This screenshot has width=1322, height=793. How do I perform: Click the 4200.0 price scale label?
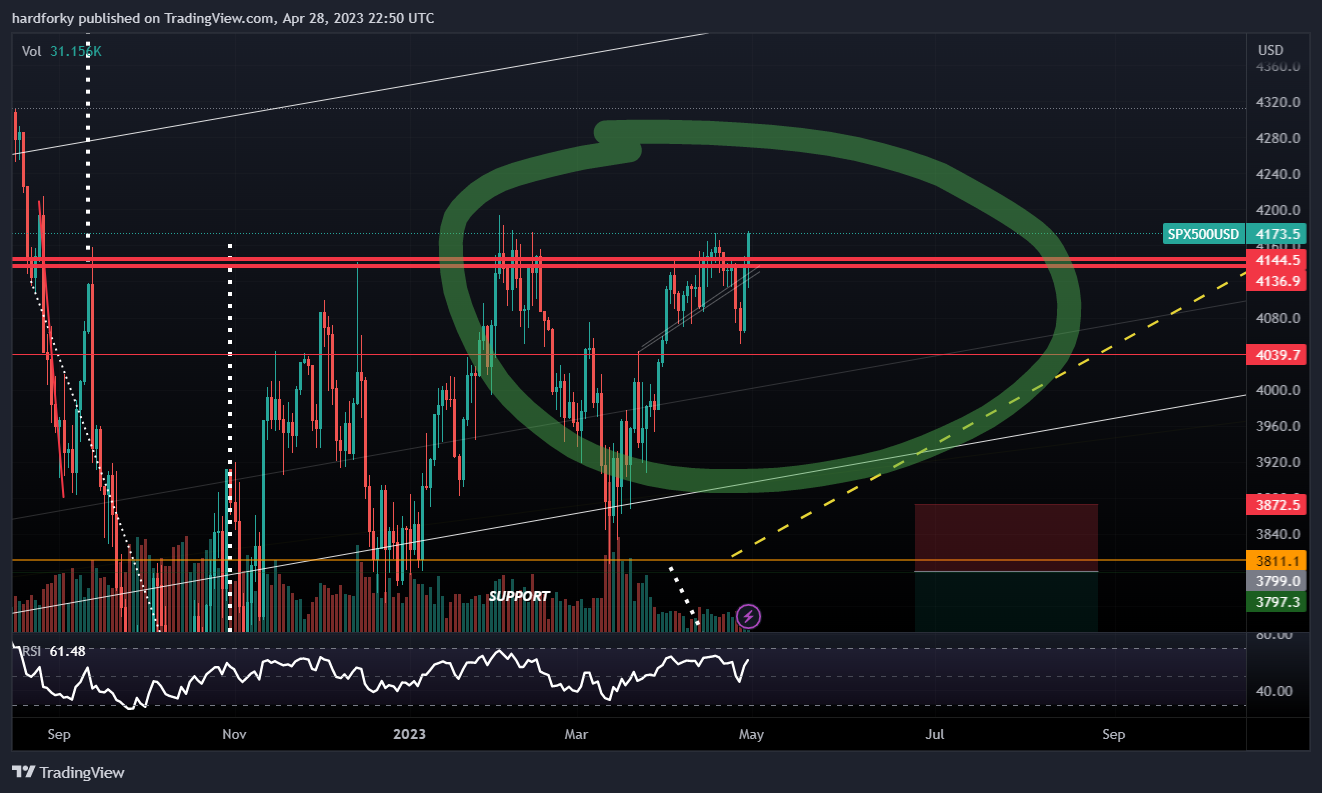[1278, 210]
